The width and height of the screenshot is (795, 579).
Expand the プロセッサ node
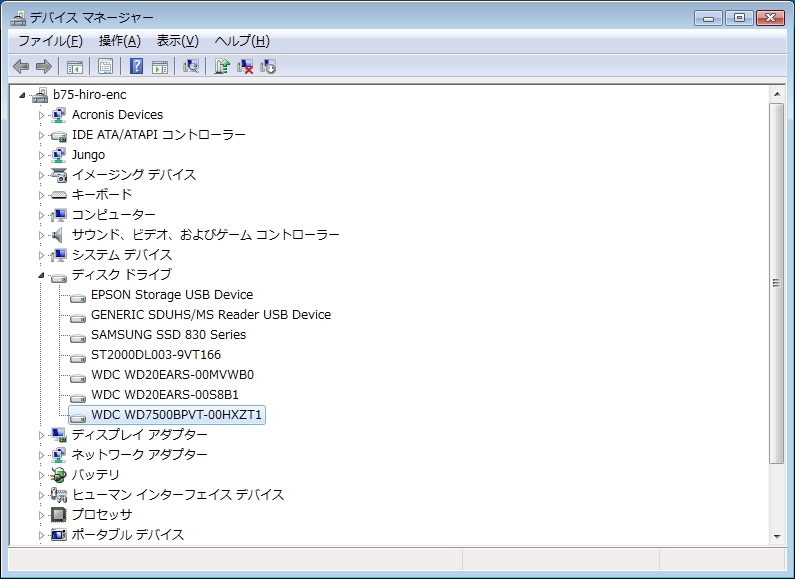tap(41, 515)
